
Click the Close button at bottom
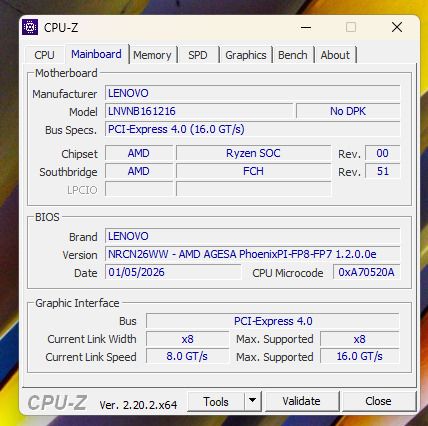(x=379, y=401)
